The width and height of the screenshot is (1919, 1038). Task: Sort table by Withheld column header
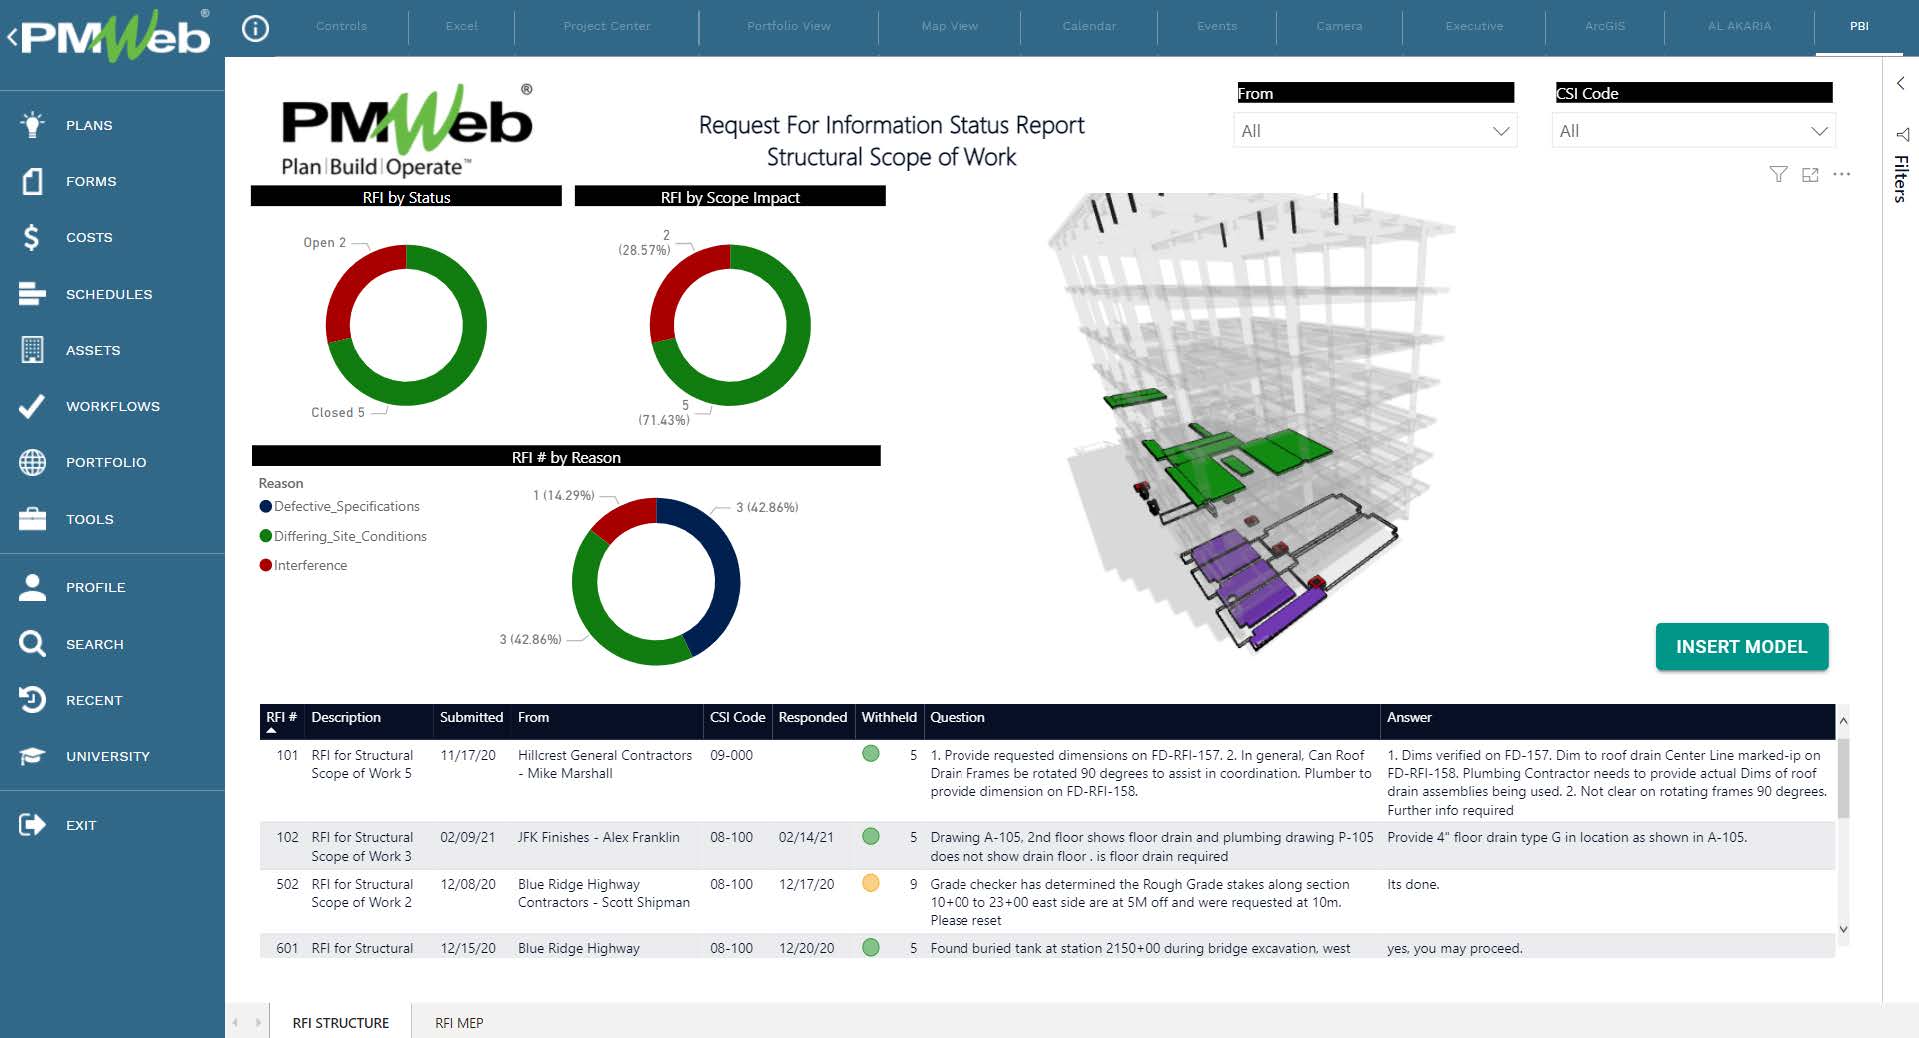pyautogui.click(x=889, y=717)
